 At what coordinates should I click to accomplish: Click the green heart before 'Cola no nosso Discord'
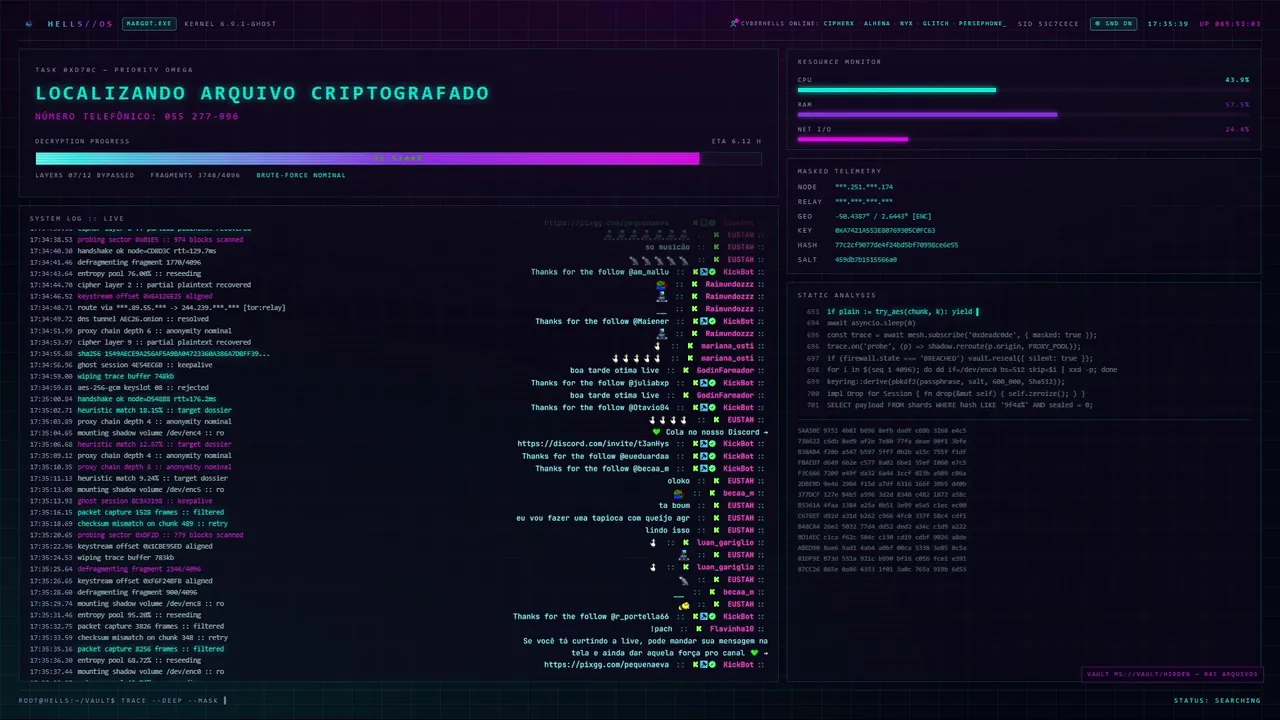657,432
